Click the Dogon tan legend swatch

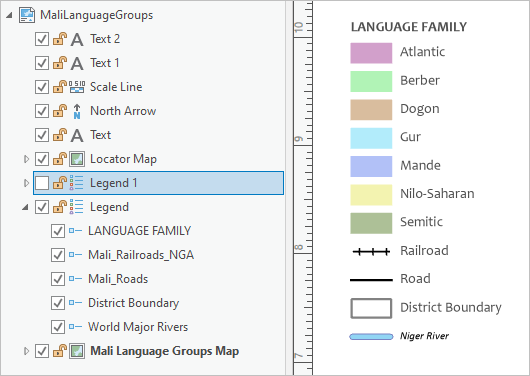pos(371,110)
